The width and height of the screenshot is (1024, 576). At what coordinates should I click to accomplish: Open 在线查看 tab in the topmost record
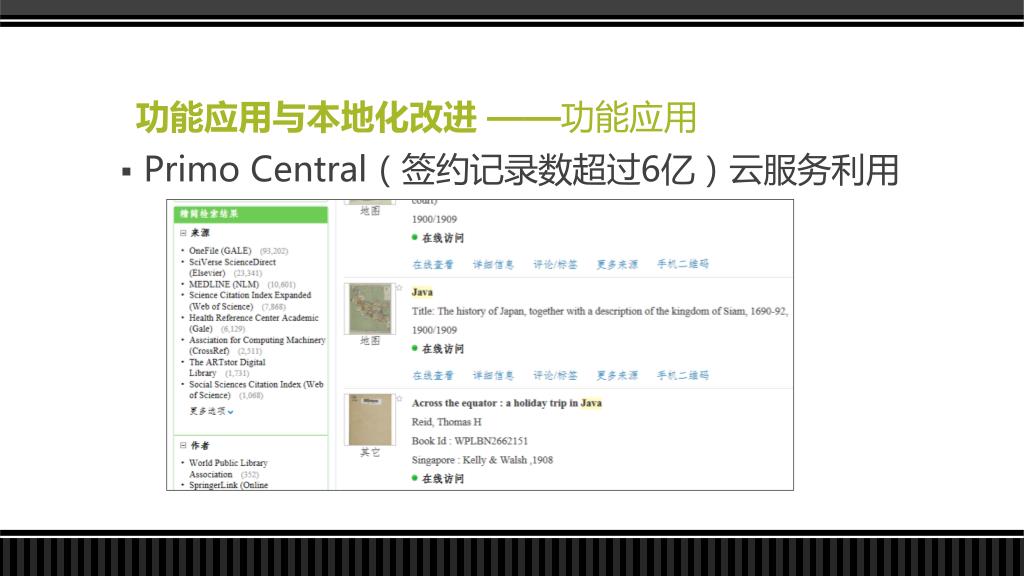pyautogui.click(x=433, y=264)
